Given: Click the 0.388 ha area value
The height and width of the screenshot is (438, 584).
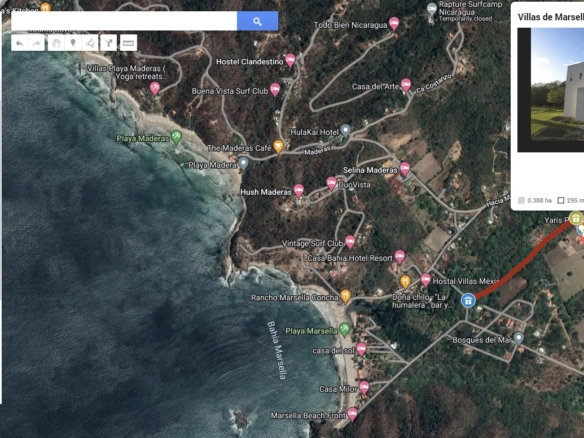Looking at the screenshot, I should tap(539, 200).
